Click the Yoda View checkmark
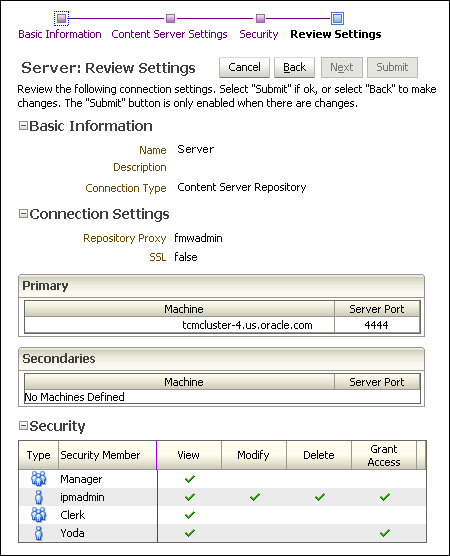450x556 pixels. [190, 533]
